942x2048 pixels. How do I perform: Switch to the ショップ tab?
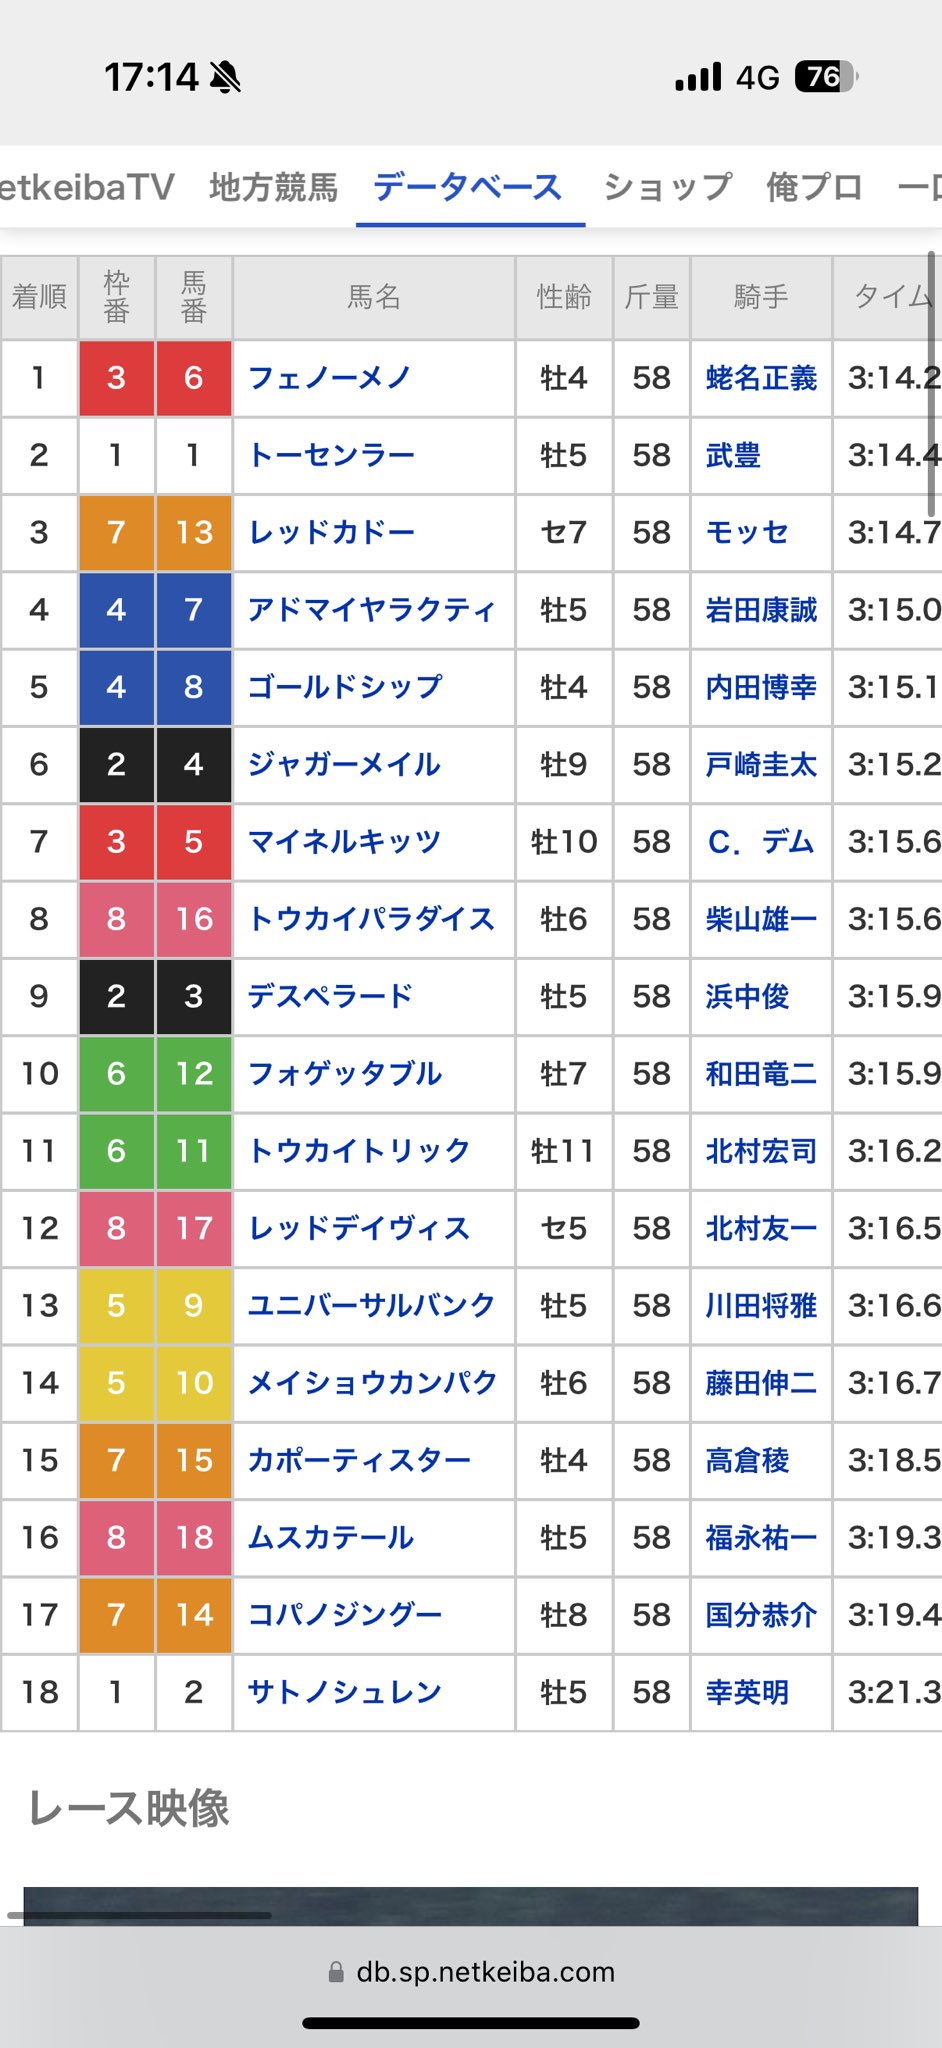pos(667,187)
